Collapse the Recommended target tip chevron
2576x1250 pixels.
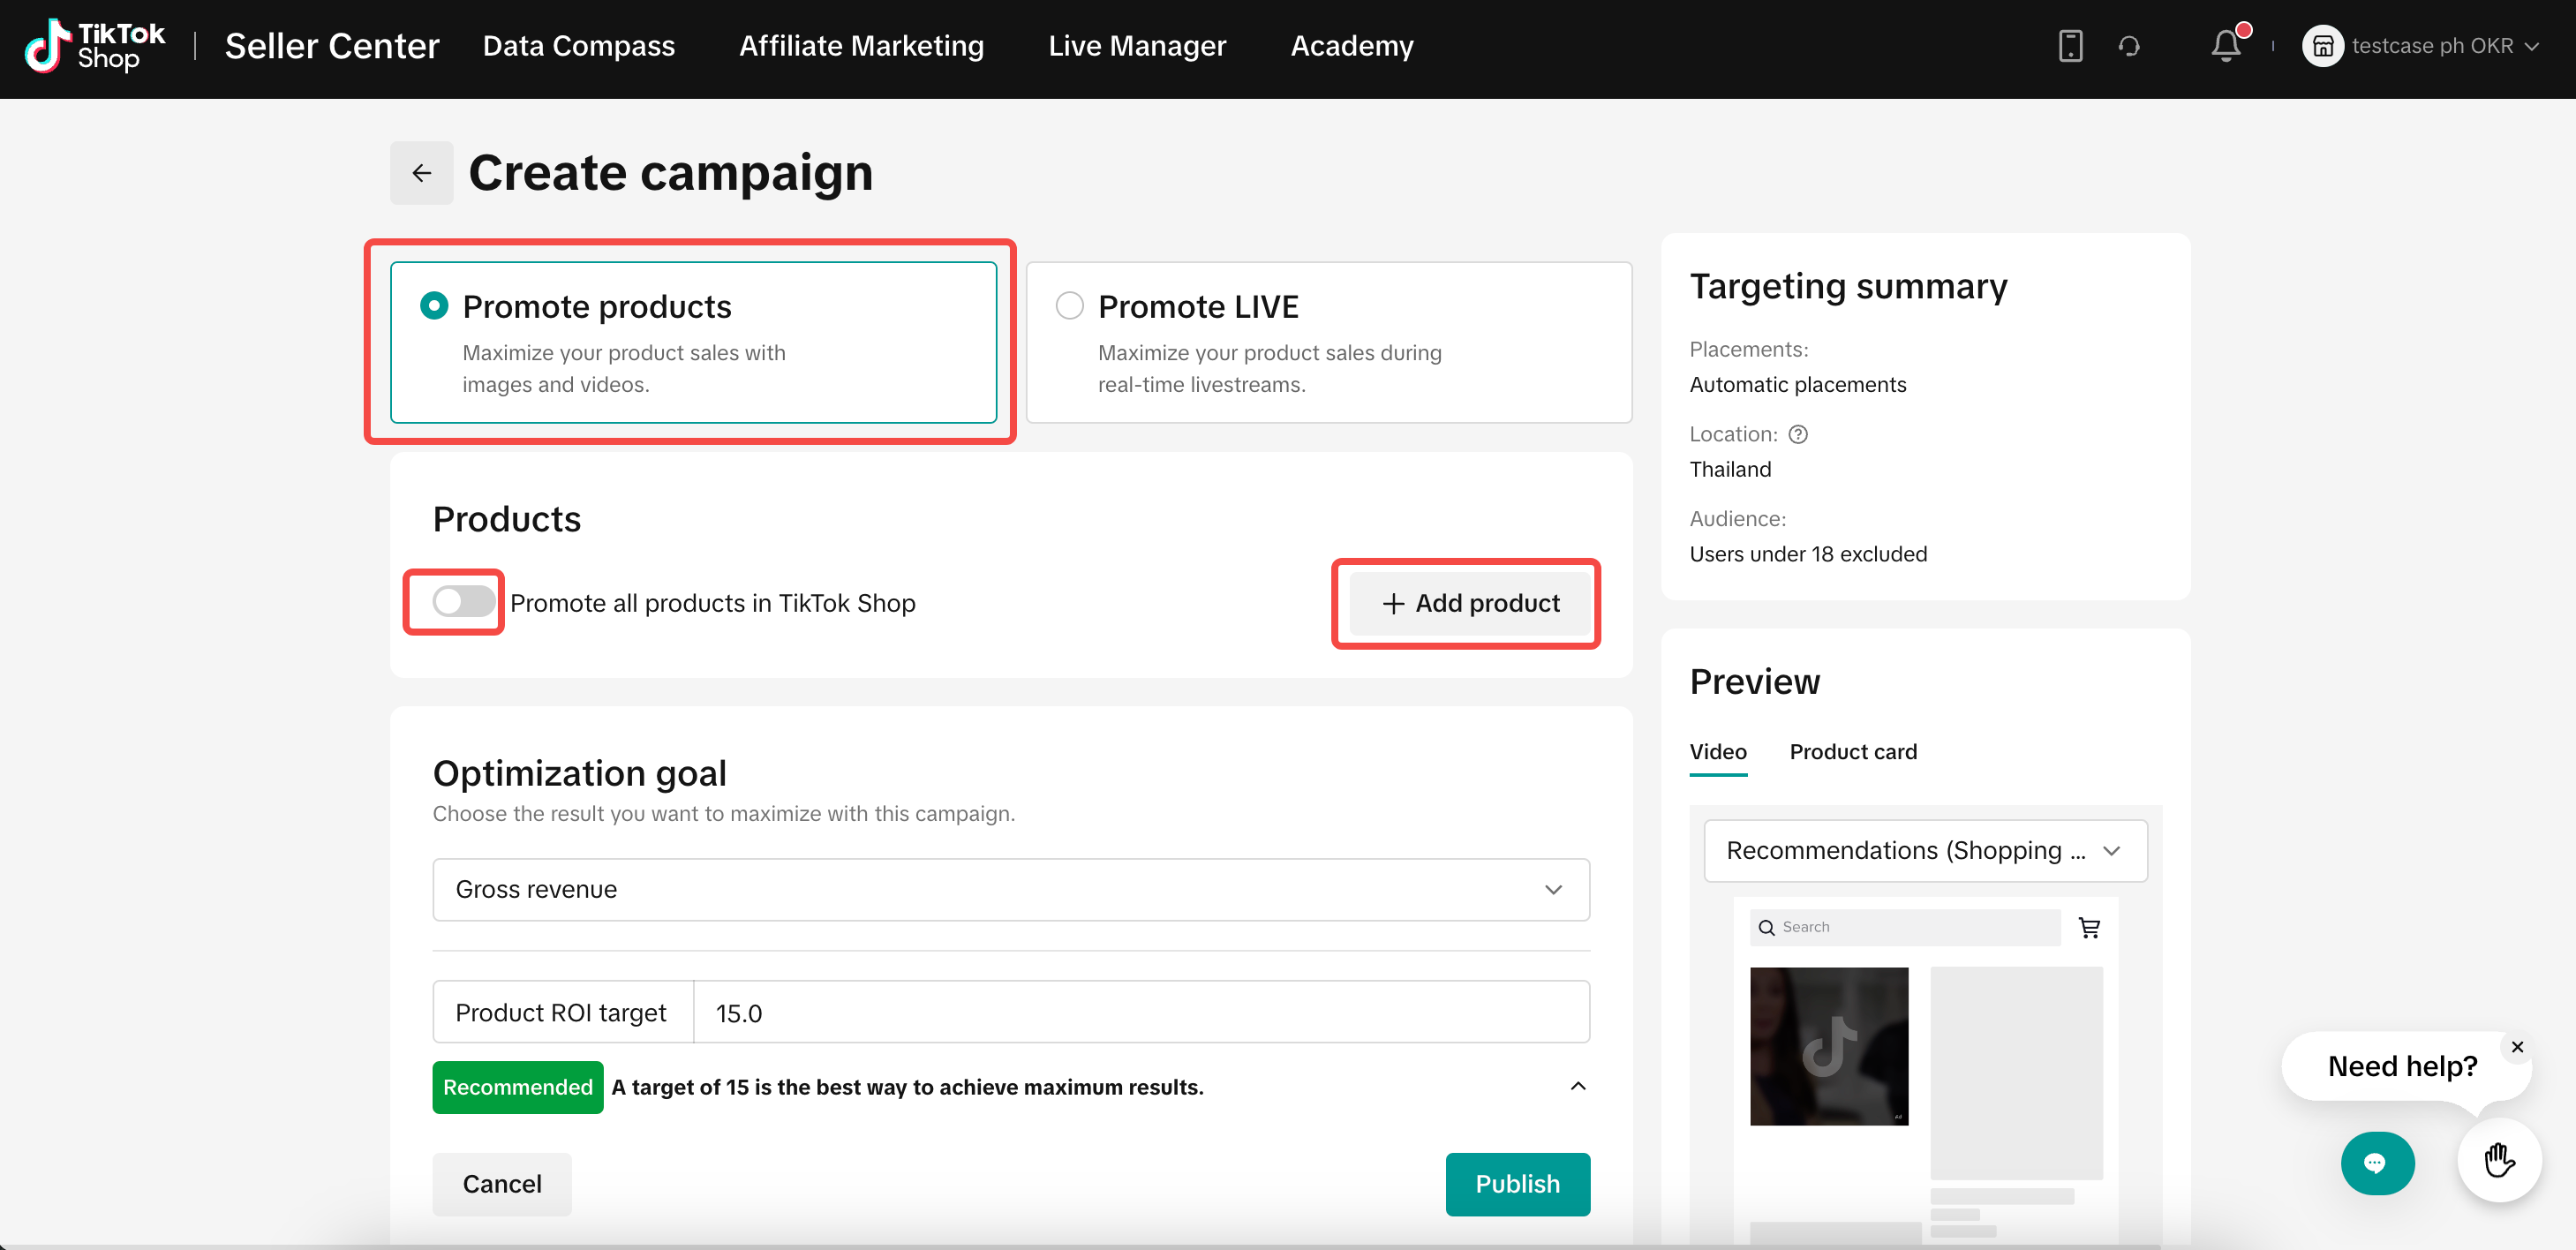tap(1578, 1086)
